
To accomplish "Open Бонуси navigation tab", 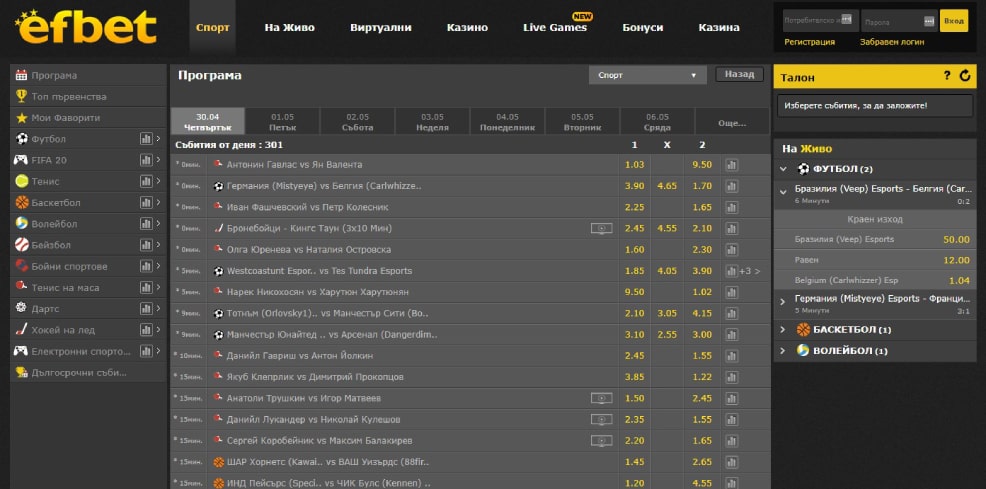I will coord(643,28).
